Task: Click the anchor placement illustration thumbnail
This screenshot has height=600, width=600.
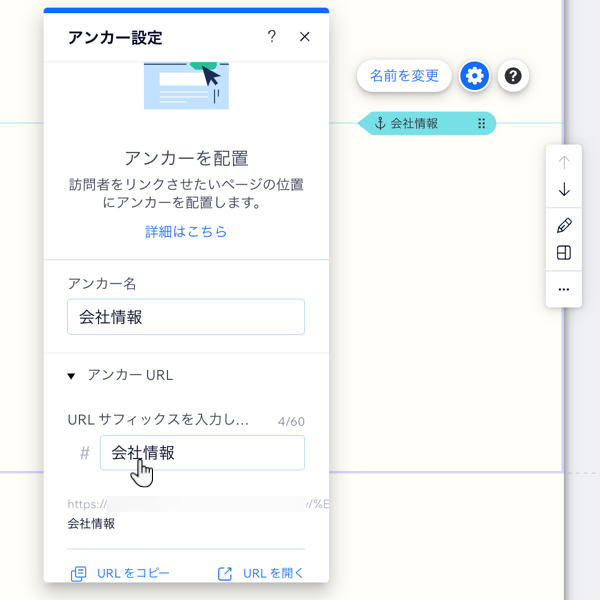Action: tap(186, 86)
